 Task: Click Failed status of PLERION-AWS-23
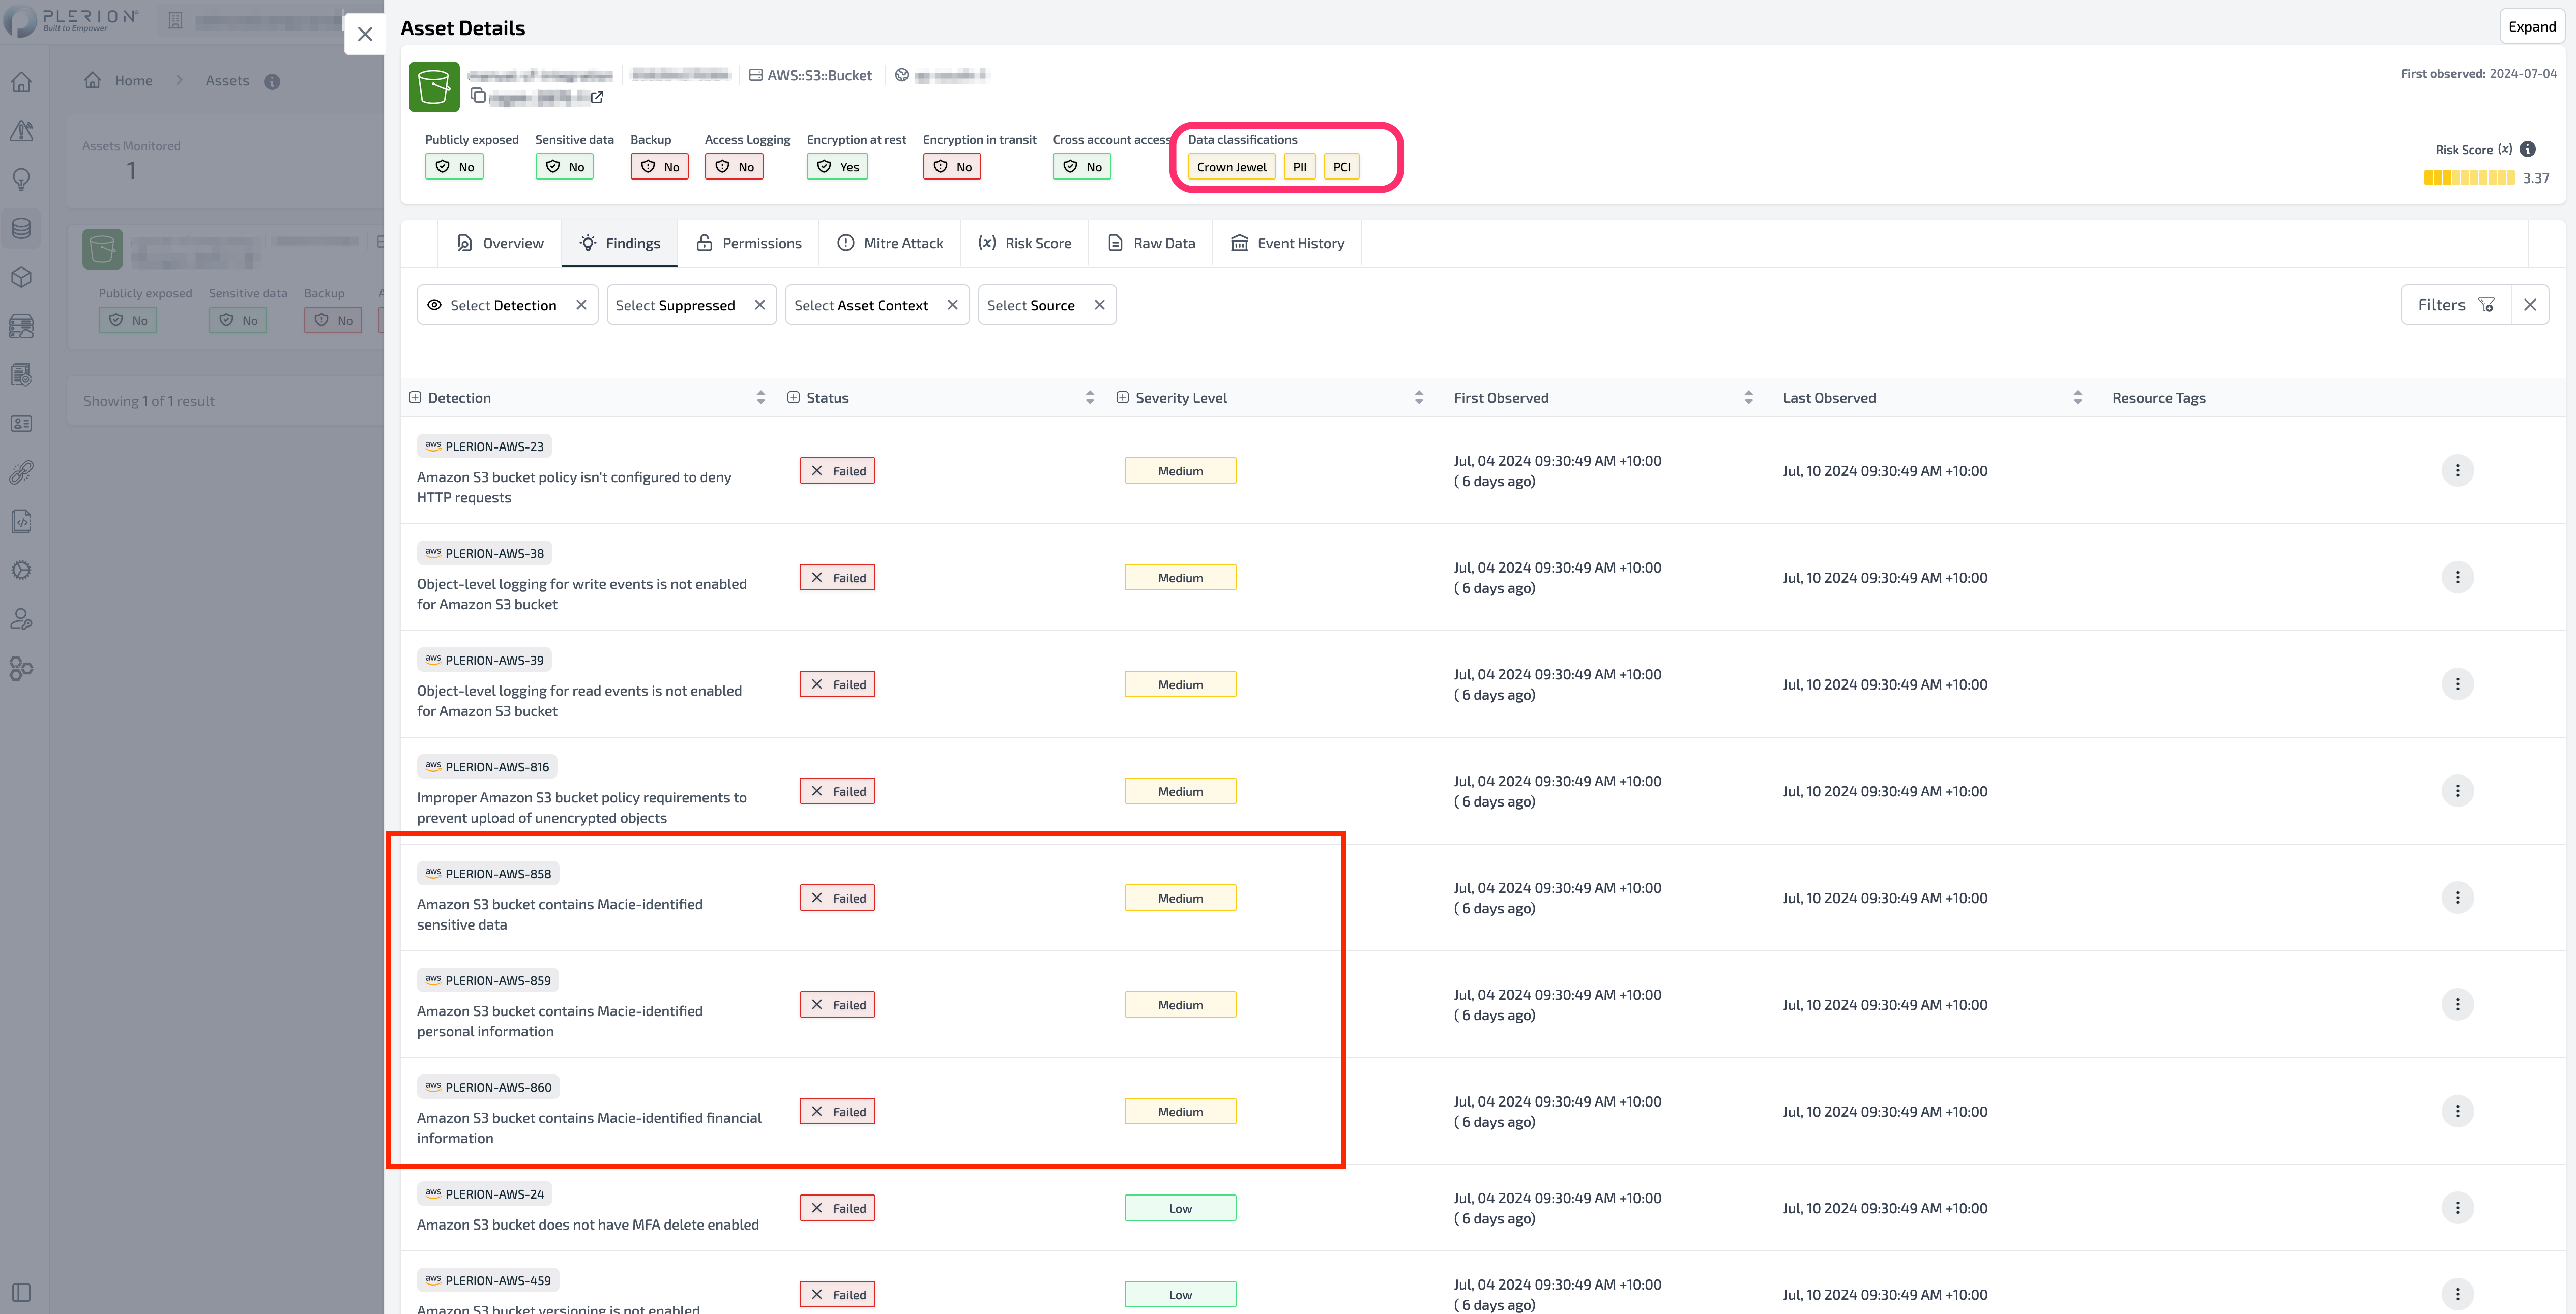click(837, 471)
